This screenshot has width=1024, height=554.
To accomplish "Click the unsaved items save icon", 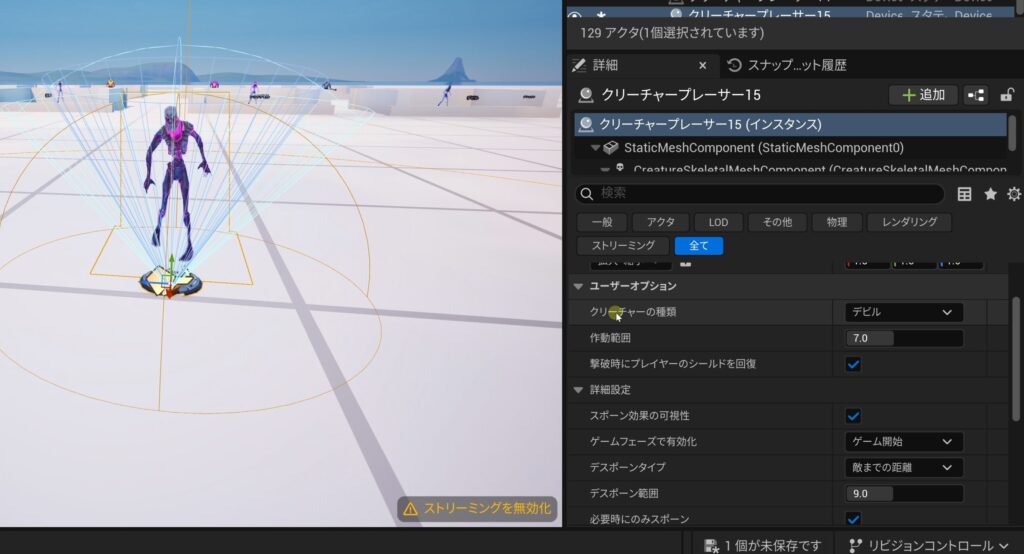I will (711, 545).
